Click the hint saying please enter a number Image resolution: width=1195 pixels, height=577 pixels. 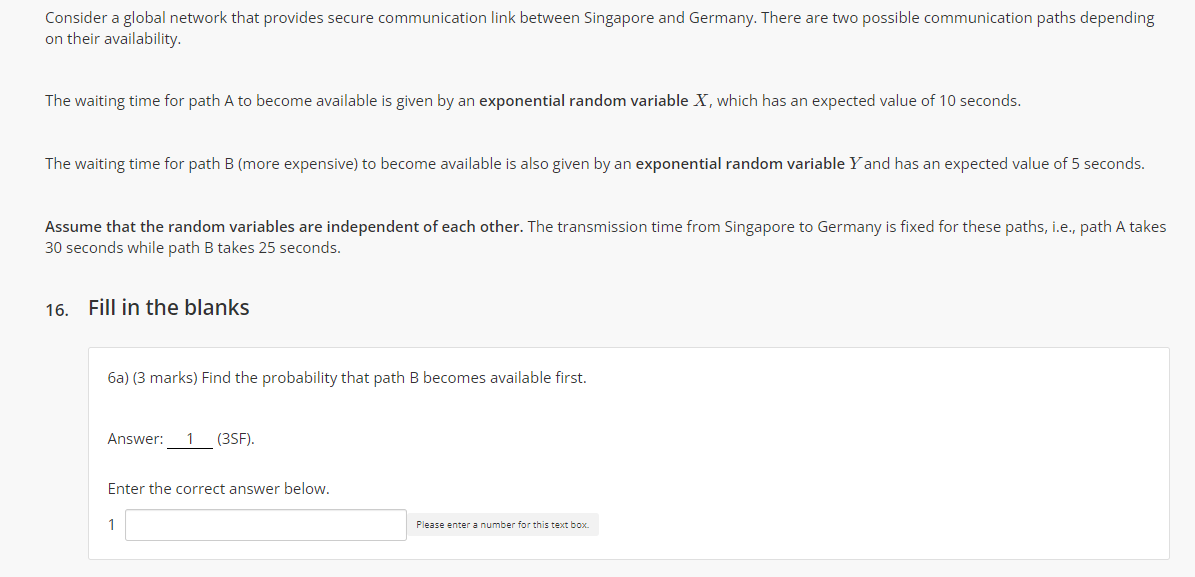click(x=503, y=524)
